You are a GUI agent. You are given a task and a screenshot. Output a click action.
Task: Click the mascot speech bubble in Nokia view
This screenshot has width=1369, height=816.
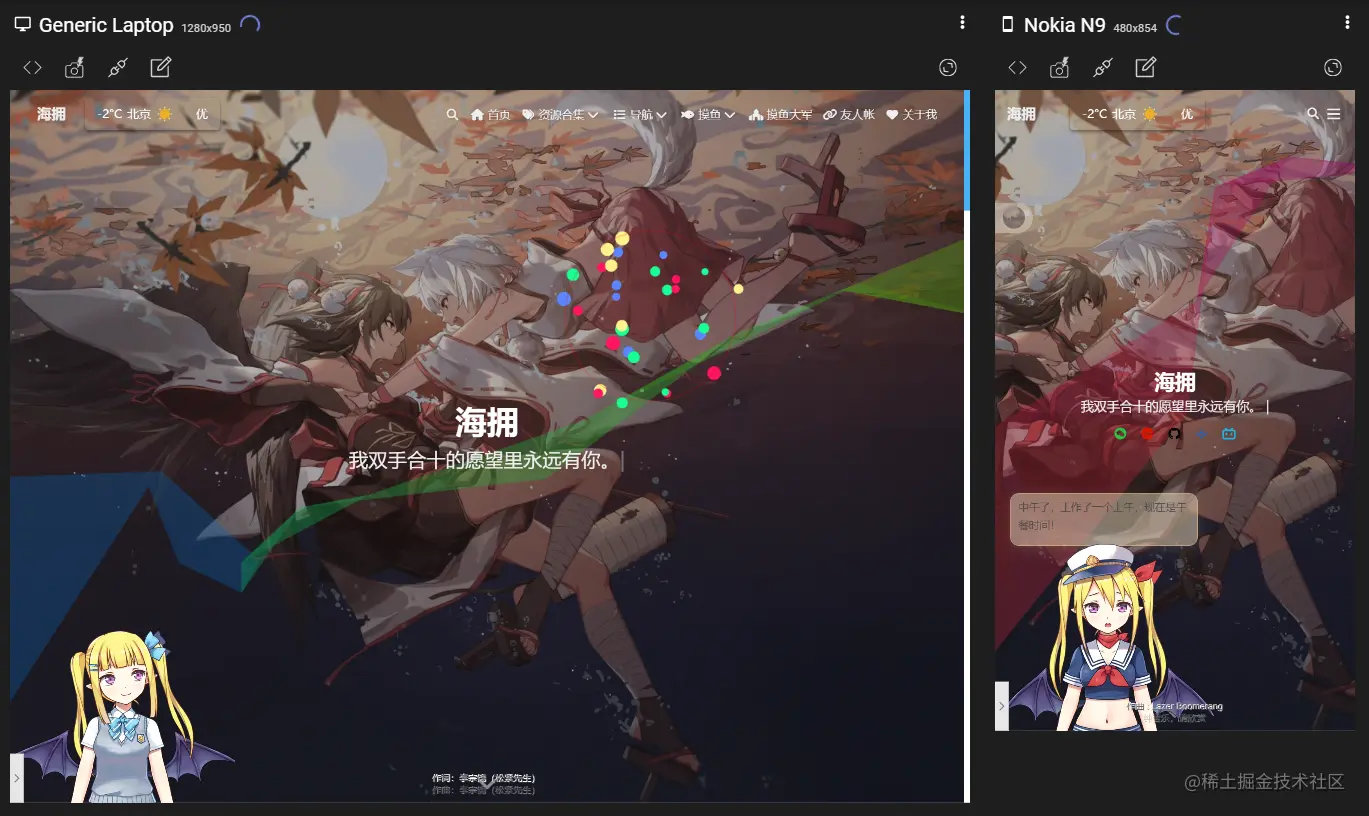point(1103,519)
